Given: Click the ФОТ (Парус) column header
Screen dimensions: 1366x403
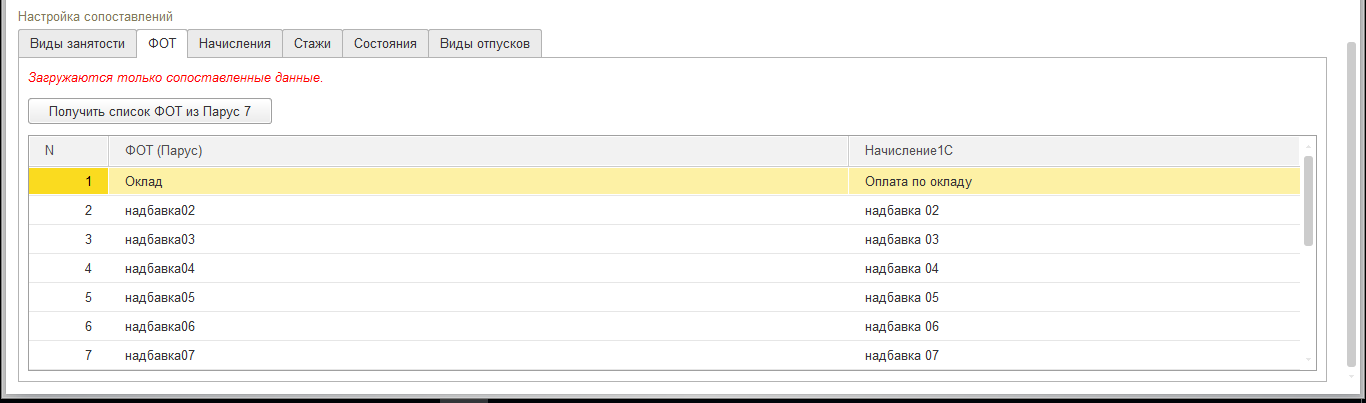Looking at the screenshot, I should pyautogui.click(x=164, y=151).
